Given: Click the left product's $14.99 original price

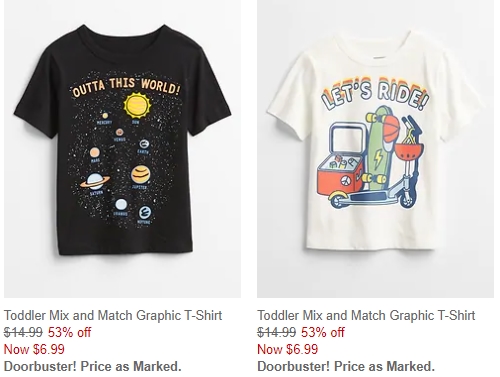Looking at the screenshot, I should click(x=23, y=332).
